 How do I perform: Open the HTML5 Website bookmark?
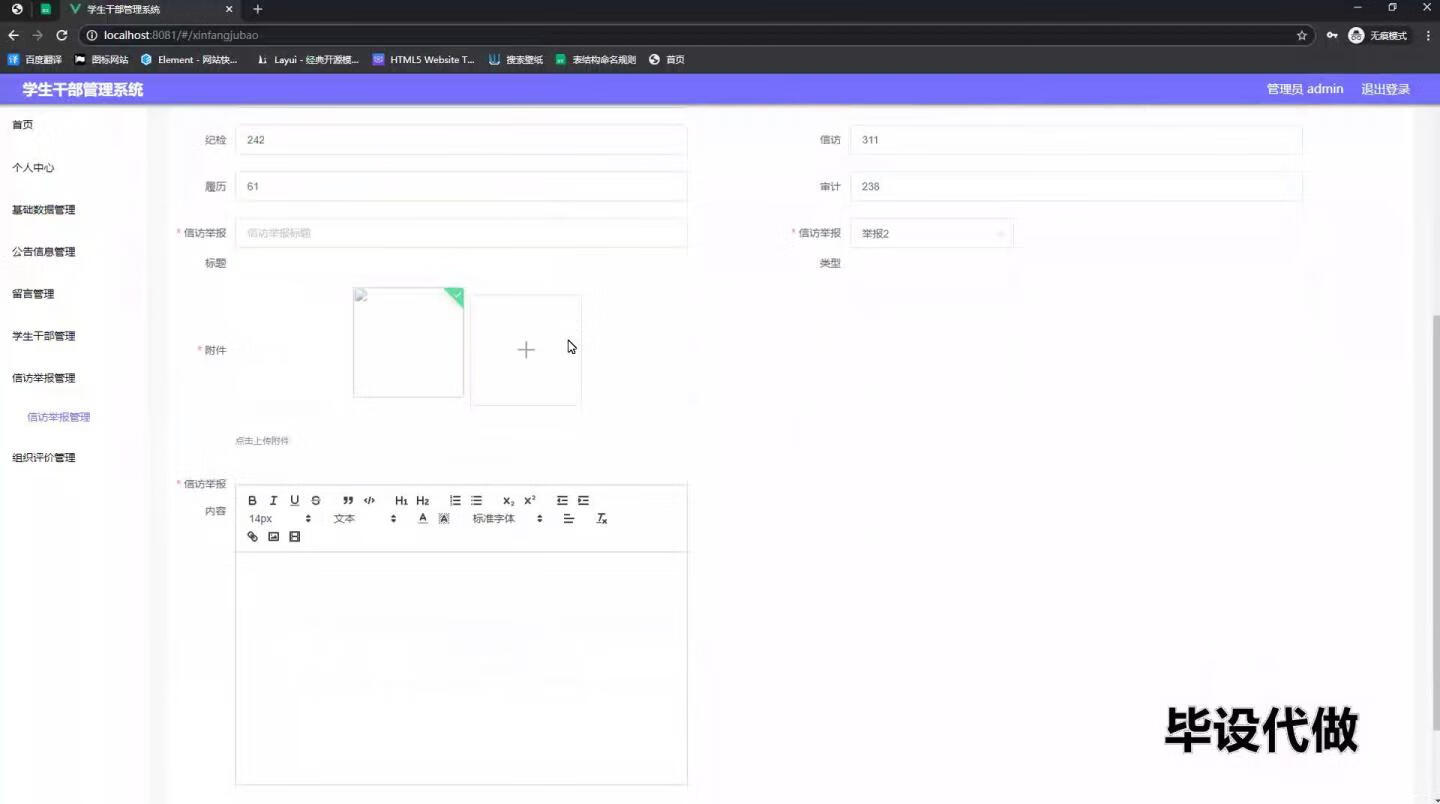pos(424,60)
